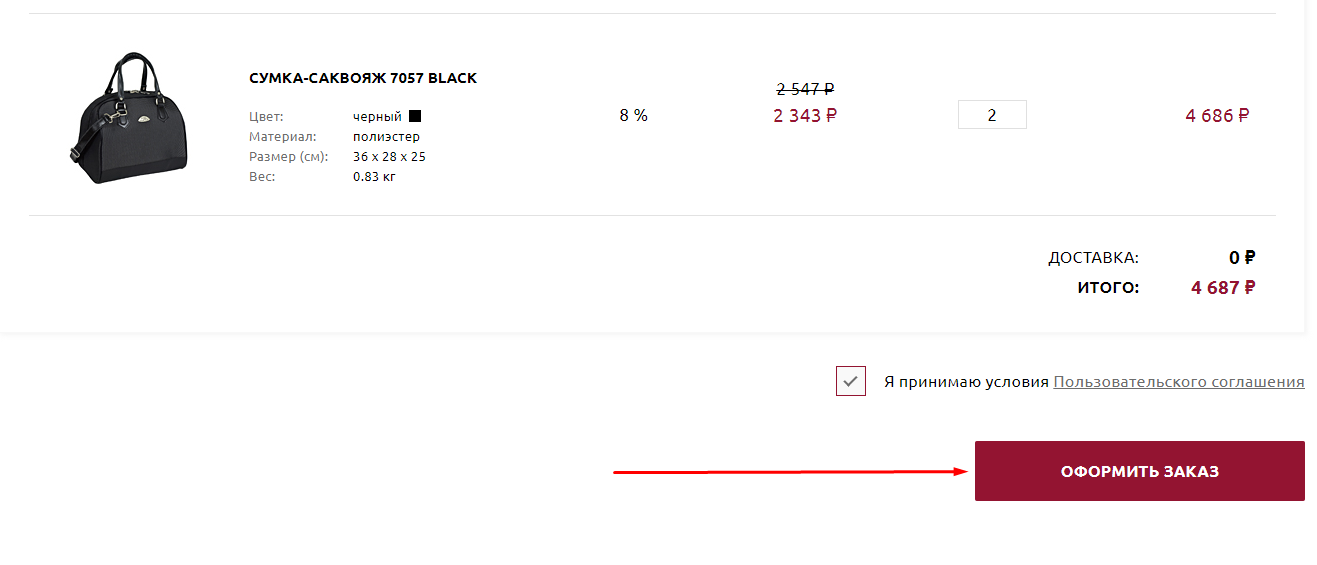Click the red arrow pointing to order button

pos(790,471)
